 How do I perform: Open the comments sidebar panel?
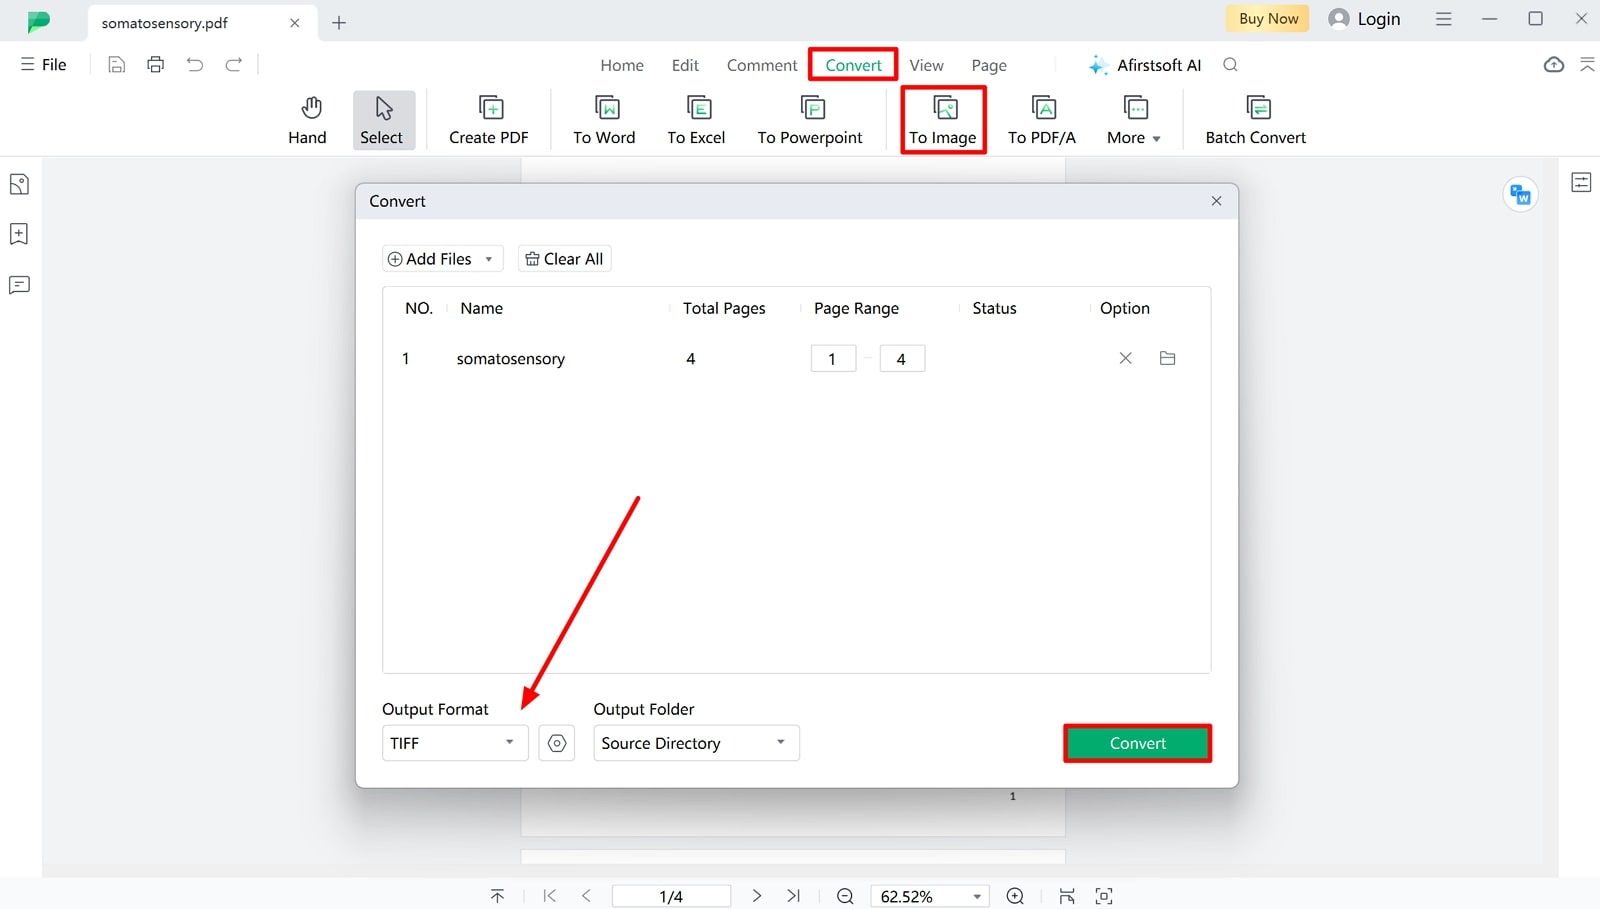(19, 285)
